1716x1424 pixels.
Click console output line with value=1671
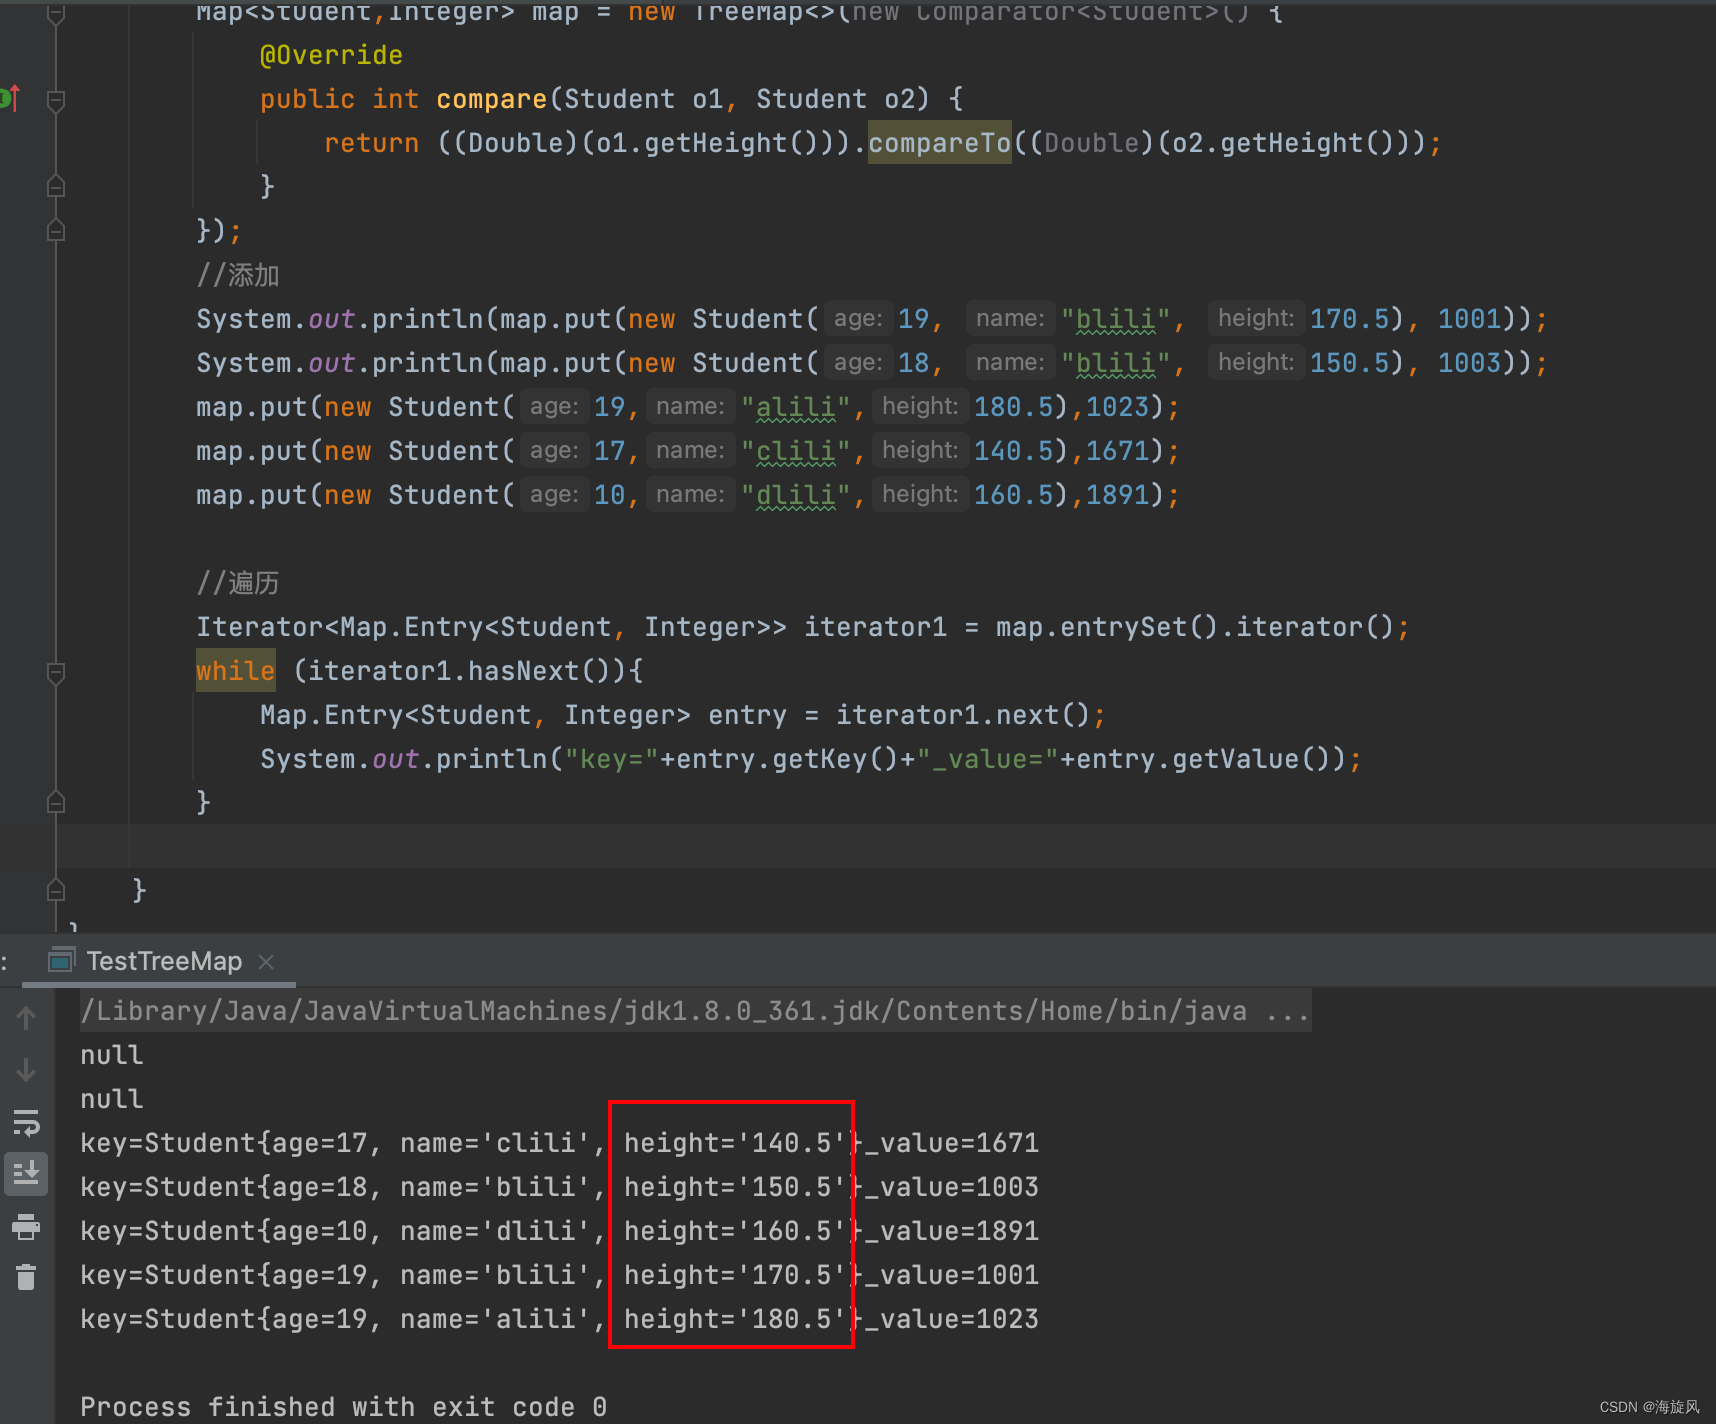coord(559,1143)
